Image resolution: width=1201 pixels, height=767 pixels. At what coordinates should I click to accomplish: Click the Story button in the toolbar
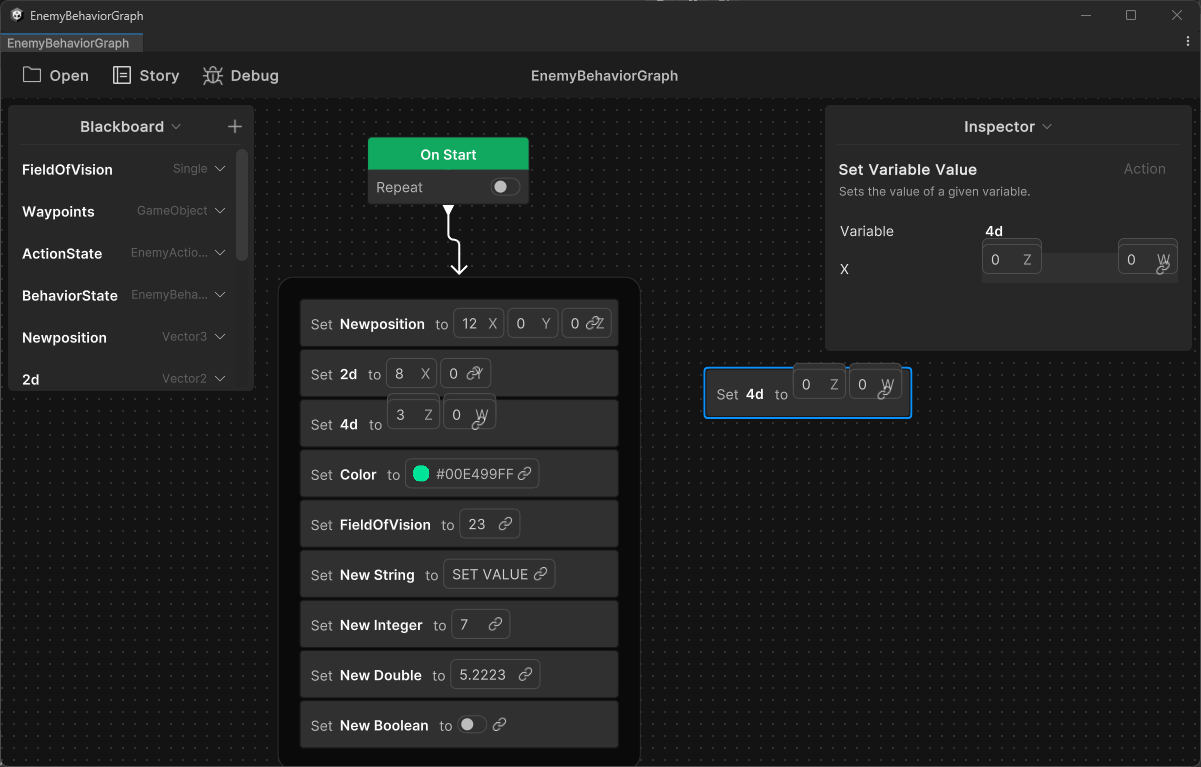point(145,75)
